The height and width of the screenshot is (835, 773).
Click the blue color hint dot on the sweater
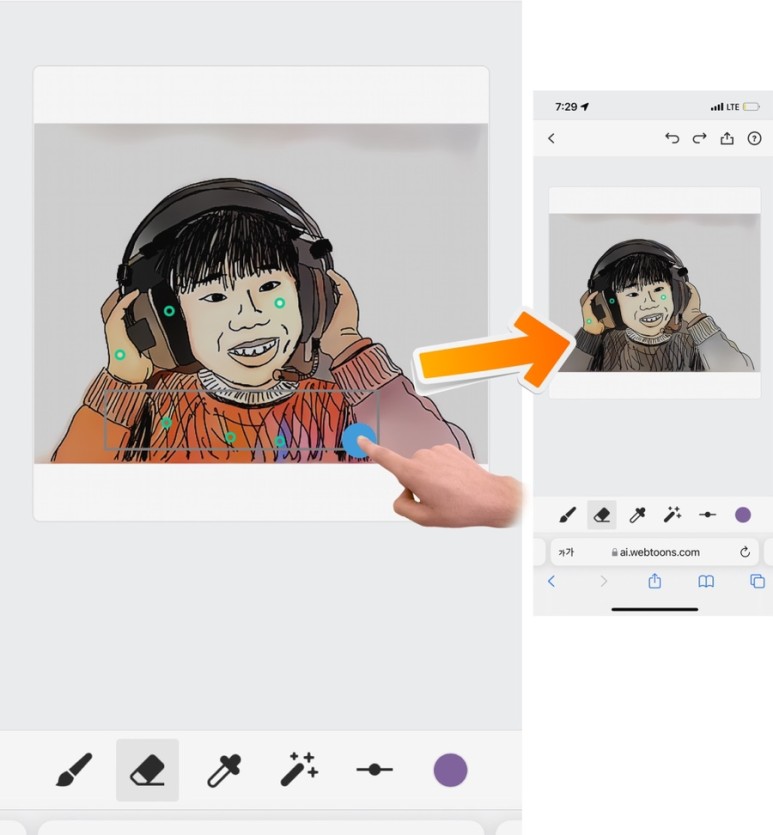(x=359, y=440)
